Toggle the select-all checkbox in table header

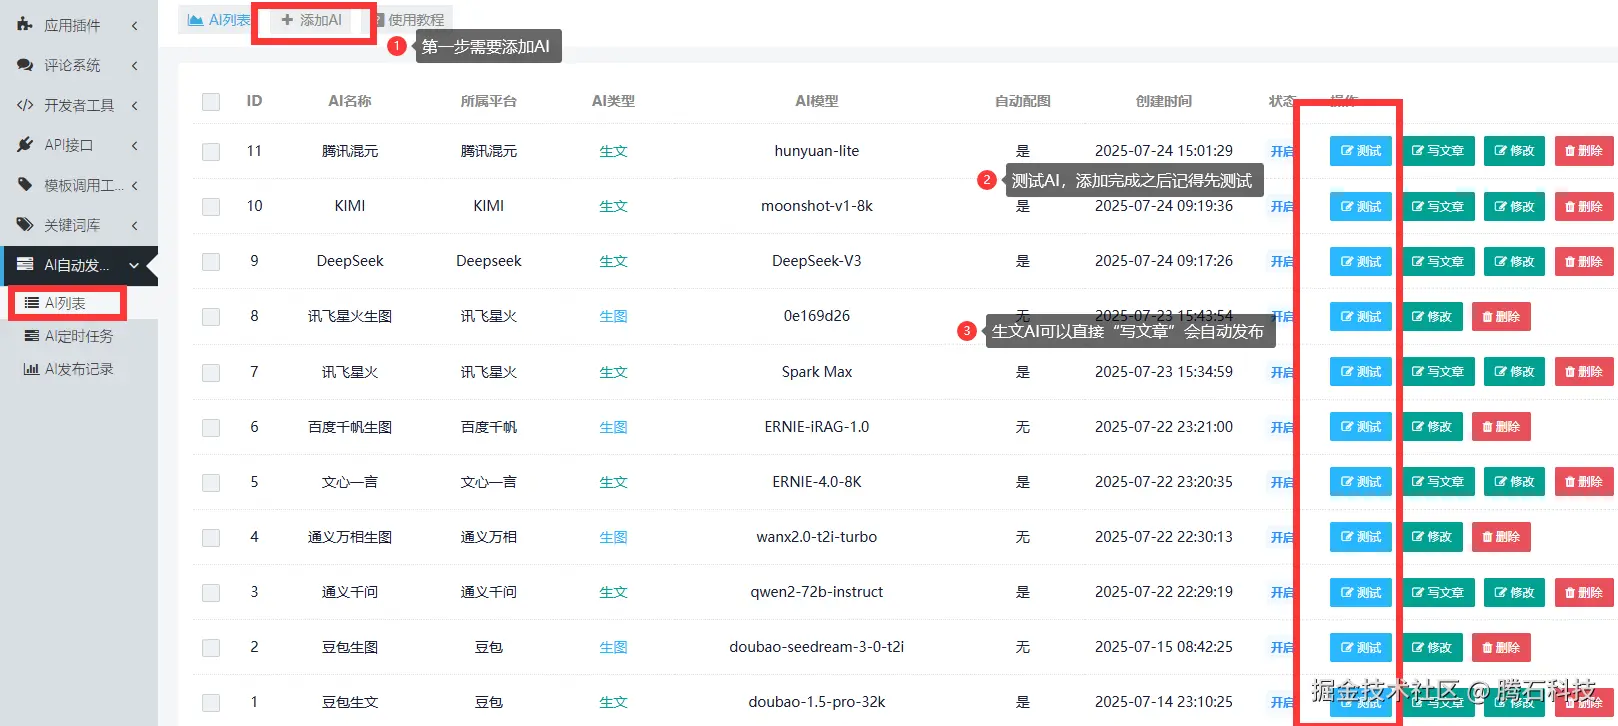coord(211,102)
